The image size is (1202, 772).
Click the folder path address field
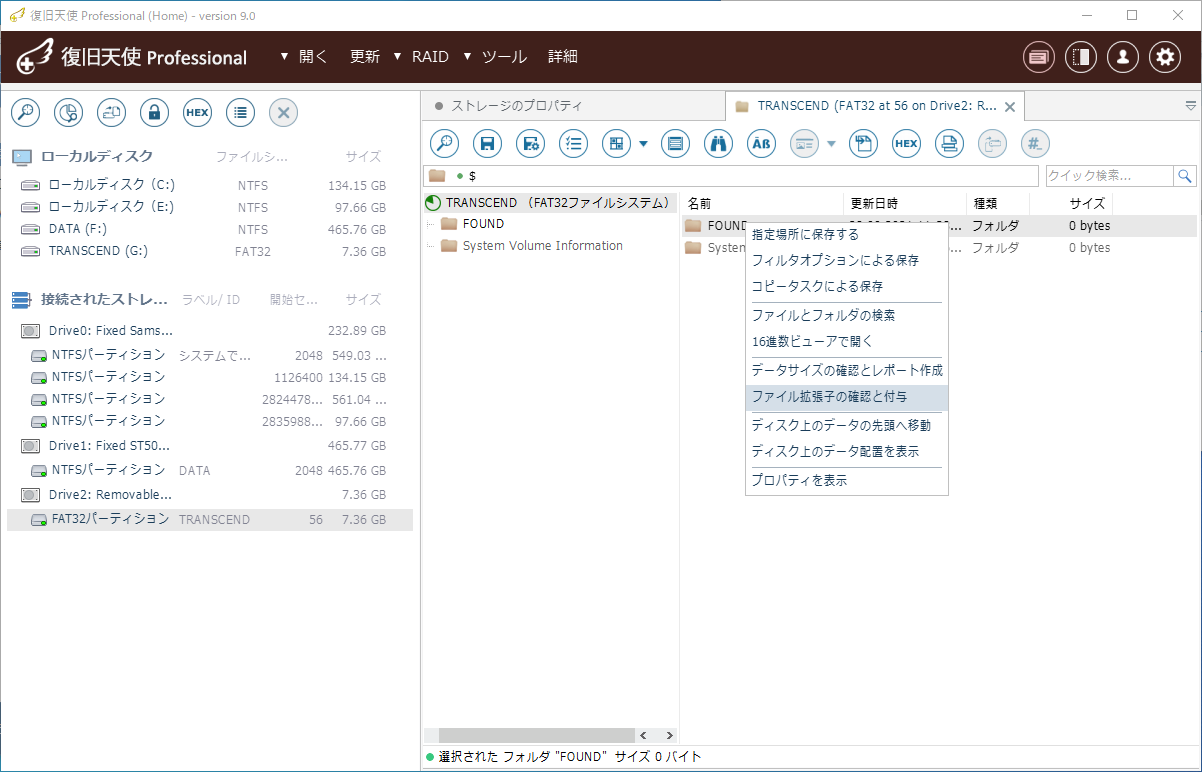click(731, 176)
